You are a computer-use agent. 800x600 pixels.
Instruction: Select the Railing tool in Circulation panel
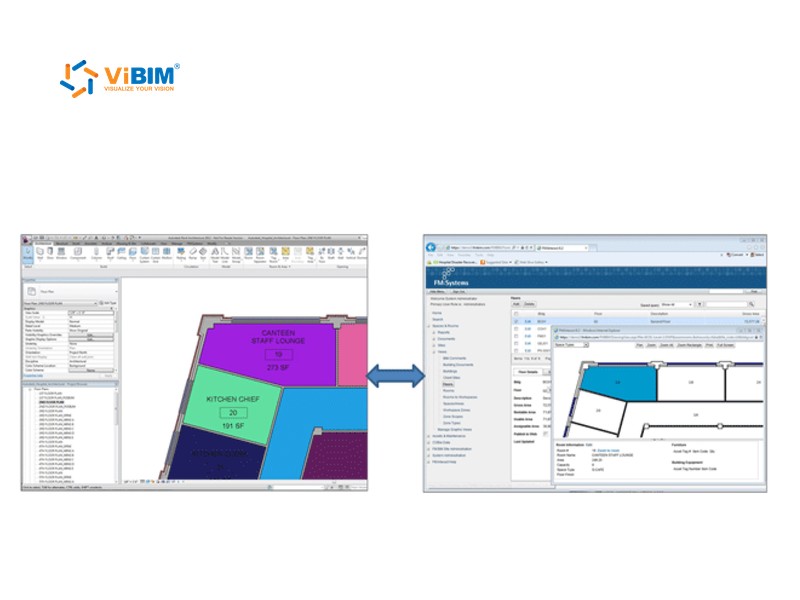tap(181, 254)
